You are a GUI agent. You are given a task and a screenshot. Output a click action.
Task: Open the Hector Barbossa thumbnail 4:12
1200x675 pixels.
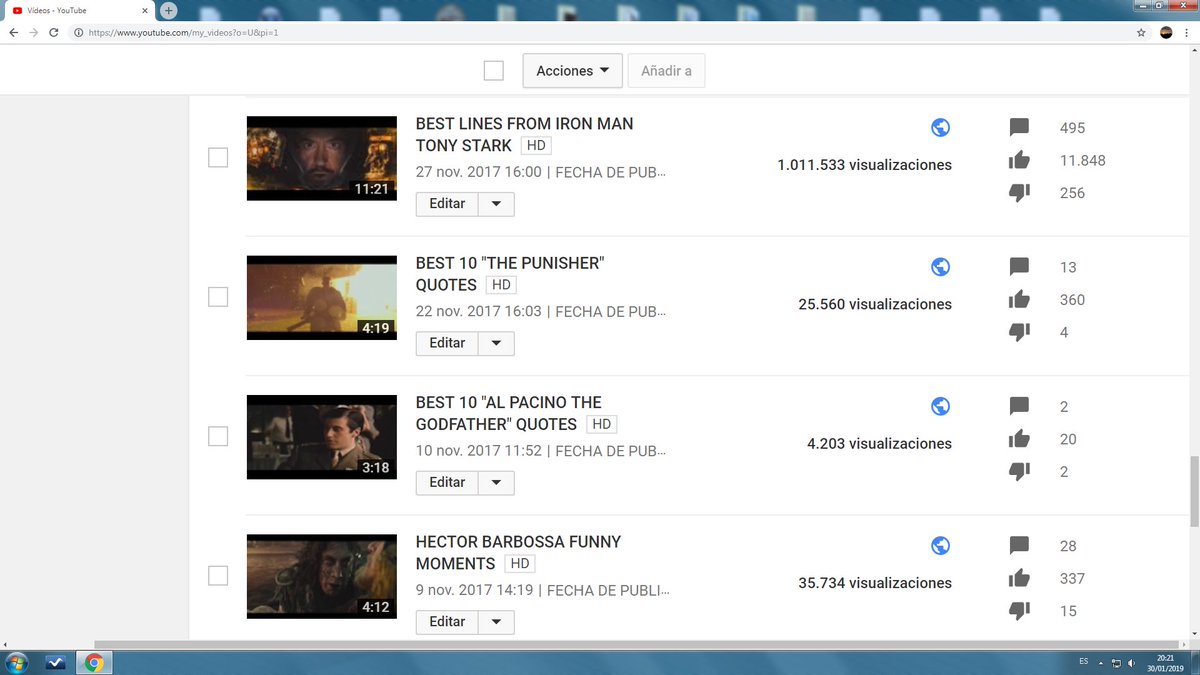(322, 576)
